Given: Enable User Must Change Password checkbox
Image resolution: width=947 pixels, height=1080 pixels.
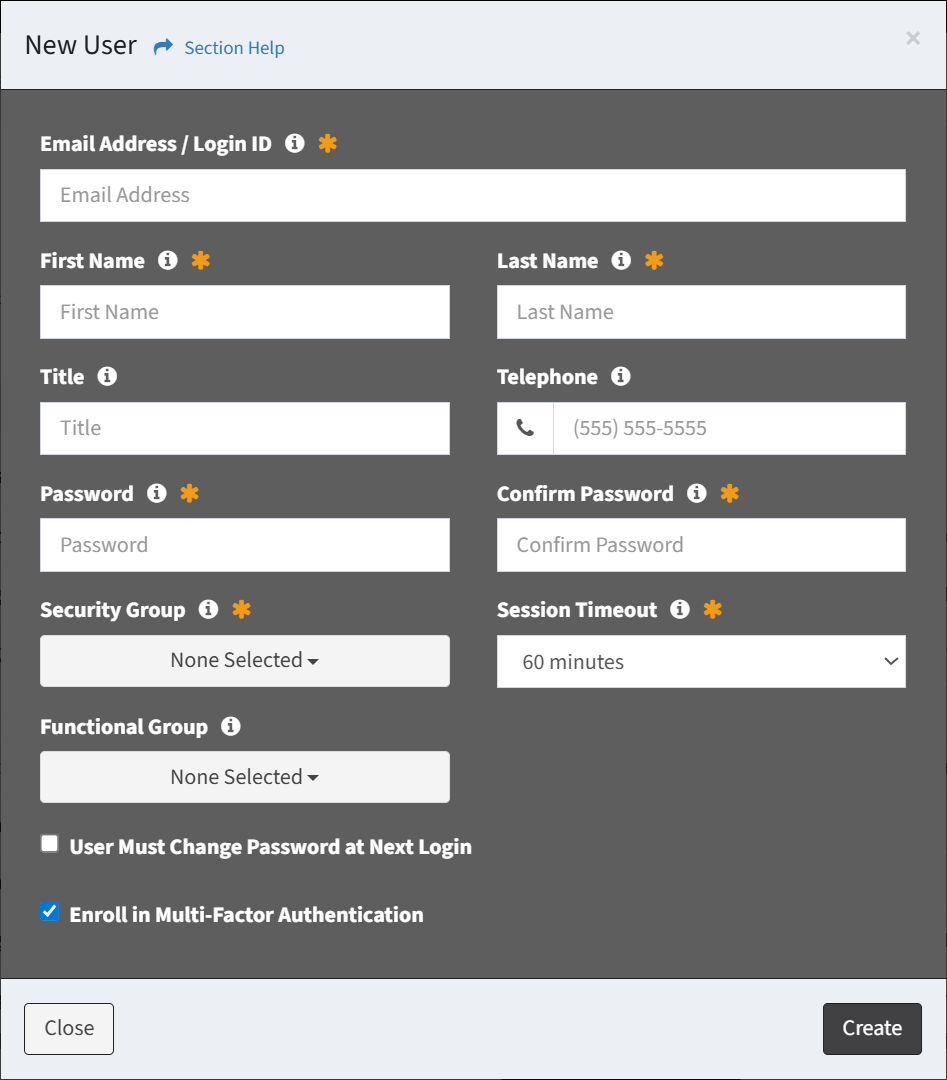Looking at the screenshot, I should 49,844.
